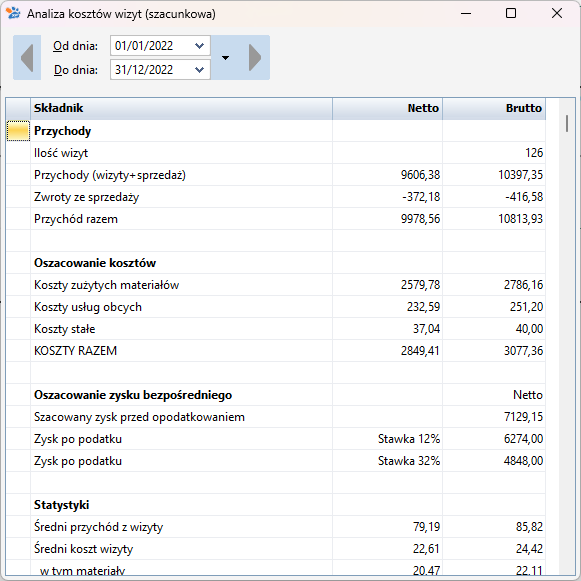Select the Netto column header
The image size is (581, 581).
[x=387, y=108]
